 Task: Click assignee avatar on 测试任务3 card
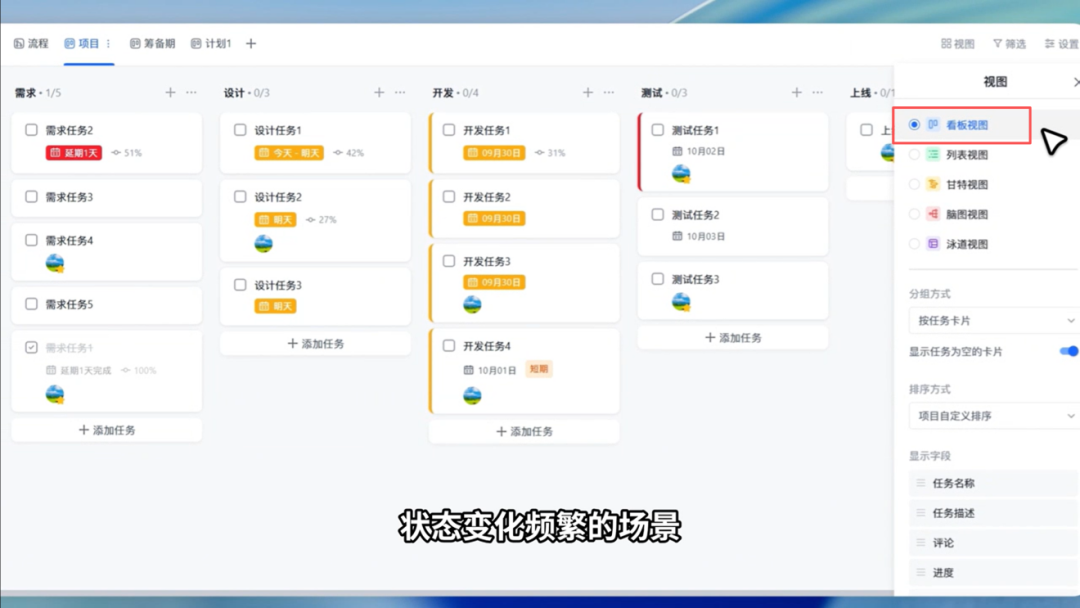(681, 302)
